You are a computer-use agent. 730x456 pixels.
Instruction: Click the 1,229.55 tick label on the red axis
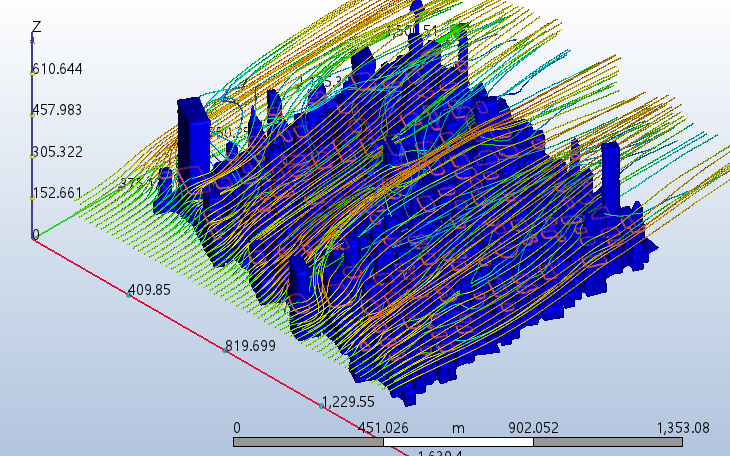pyautogui.click(x=349, y=402)
